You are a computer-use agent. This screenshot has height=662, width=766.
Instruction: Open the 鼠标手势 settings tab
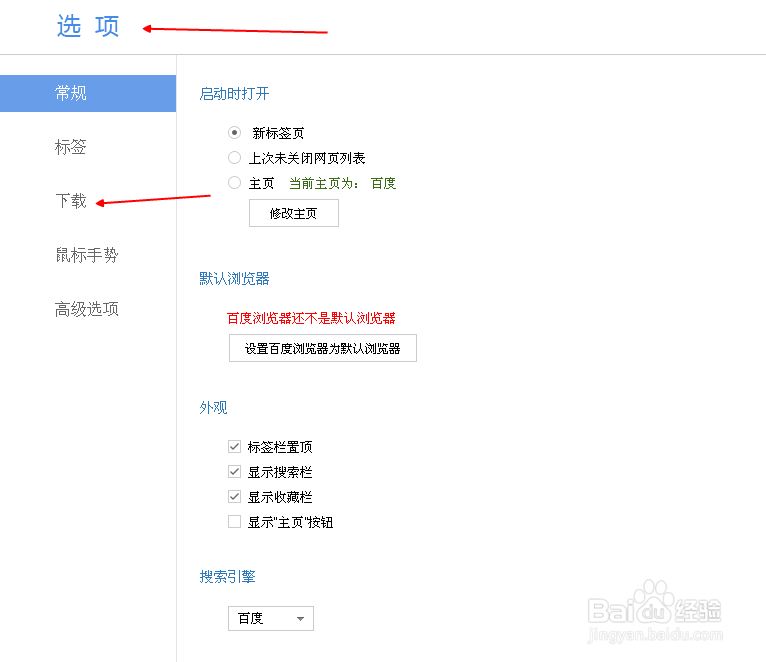[88, 255]
